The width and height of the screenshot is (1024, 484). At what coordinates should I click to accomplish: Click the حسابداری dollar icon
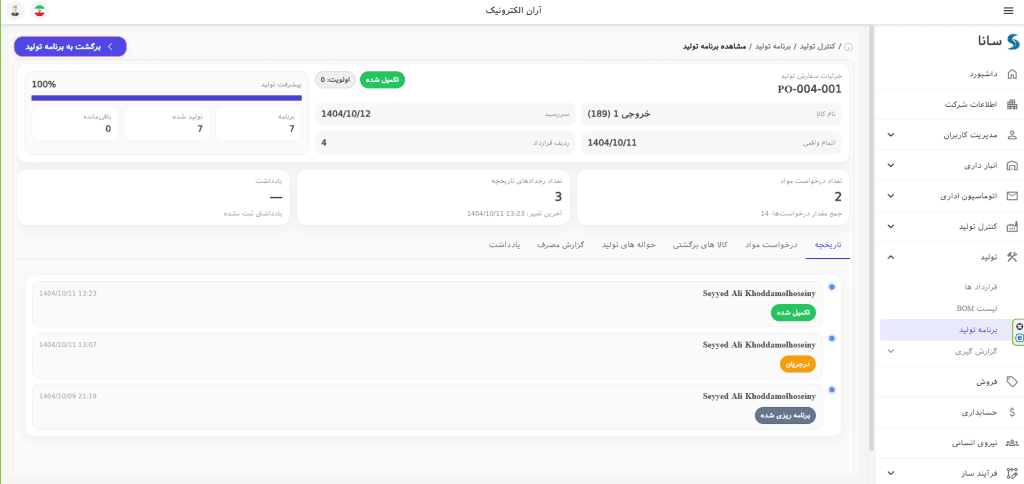pyautogui.click(x=1012, y=412)
